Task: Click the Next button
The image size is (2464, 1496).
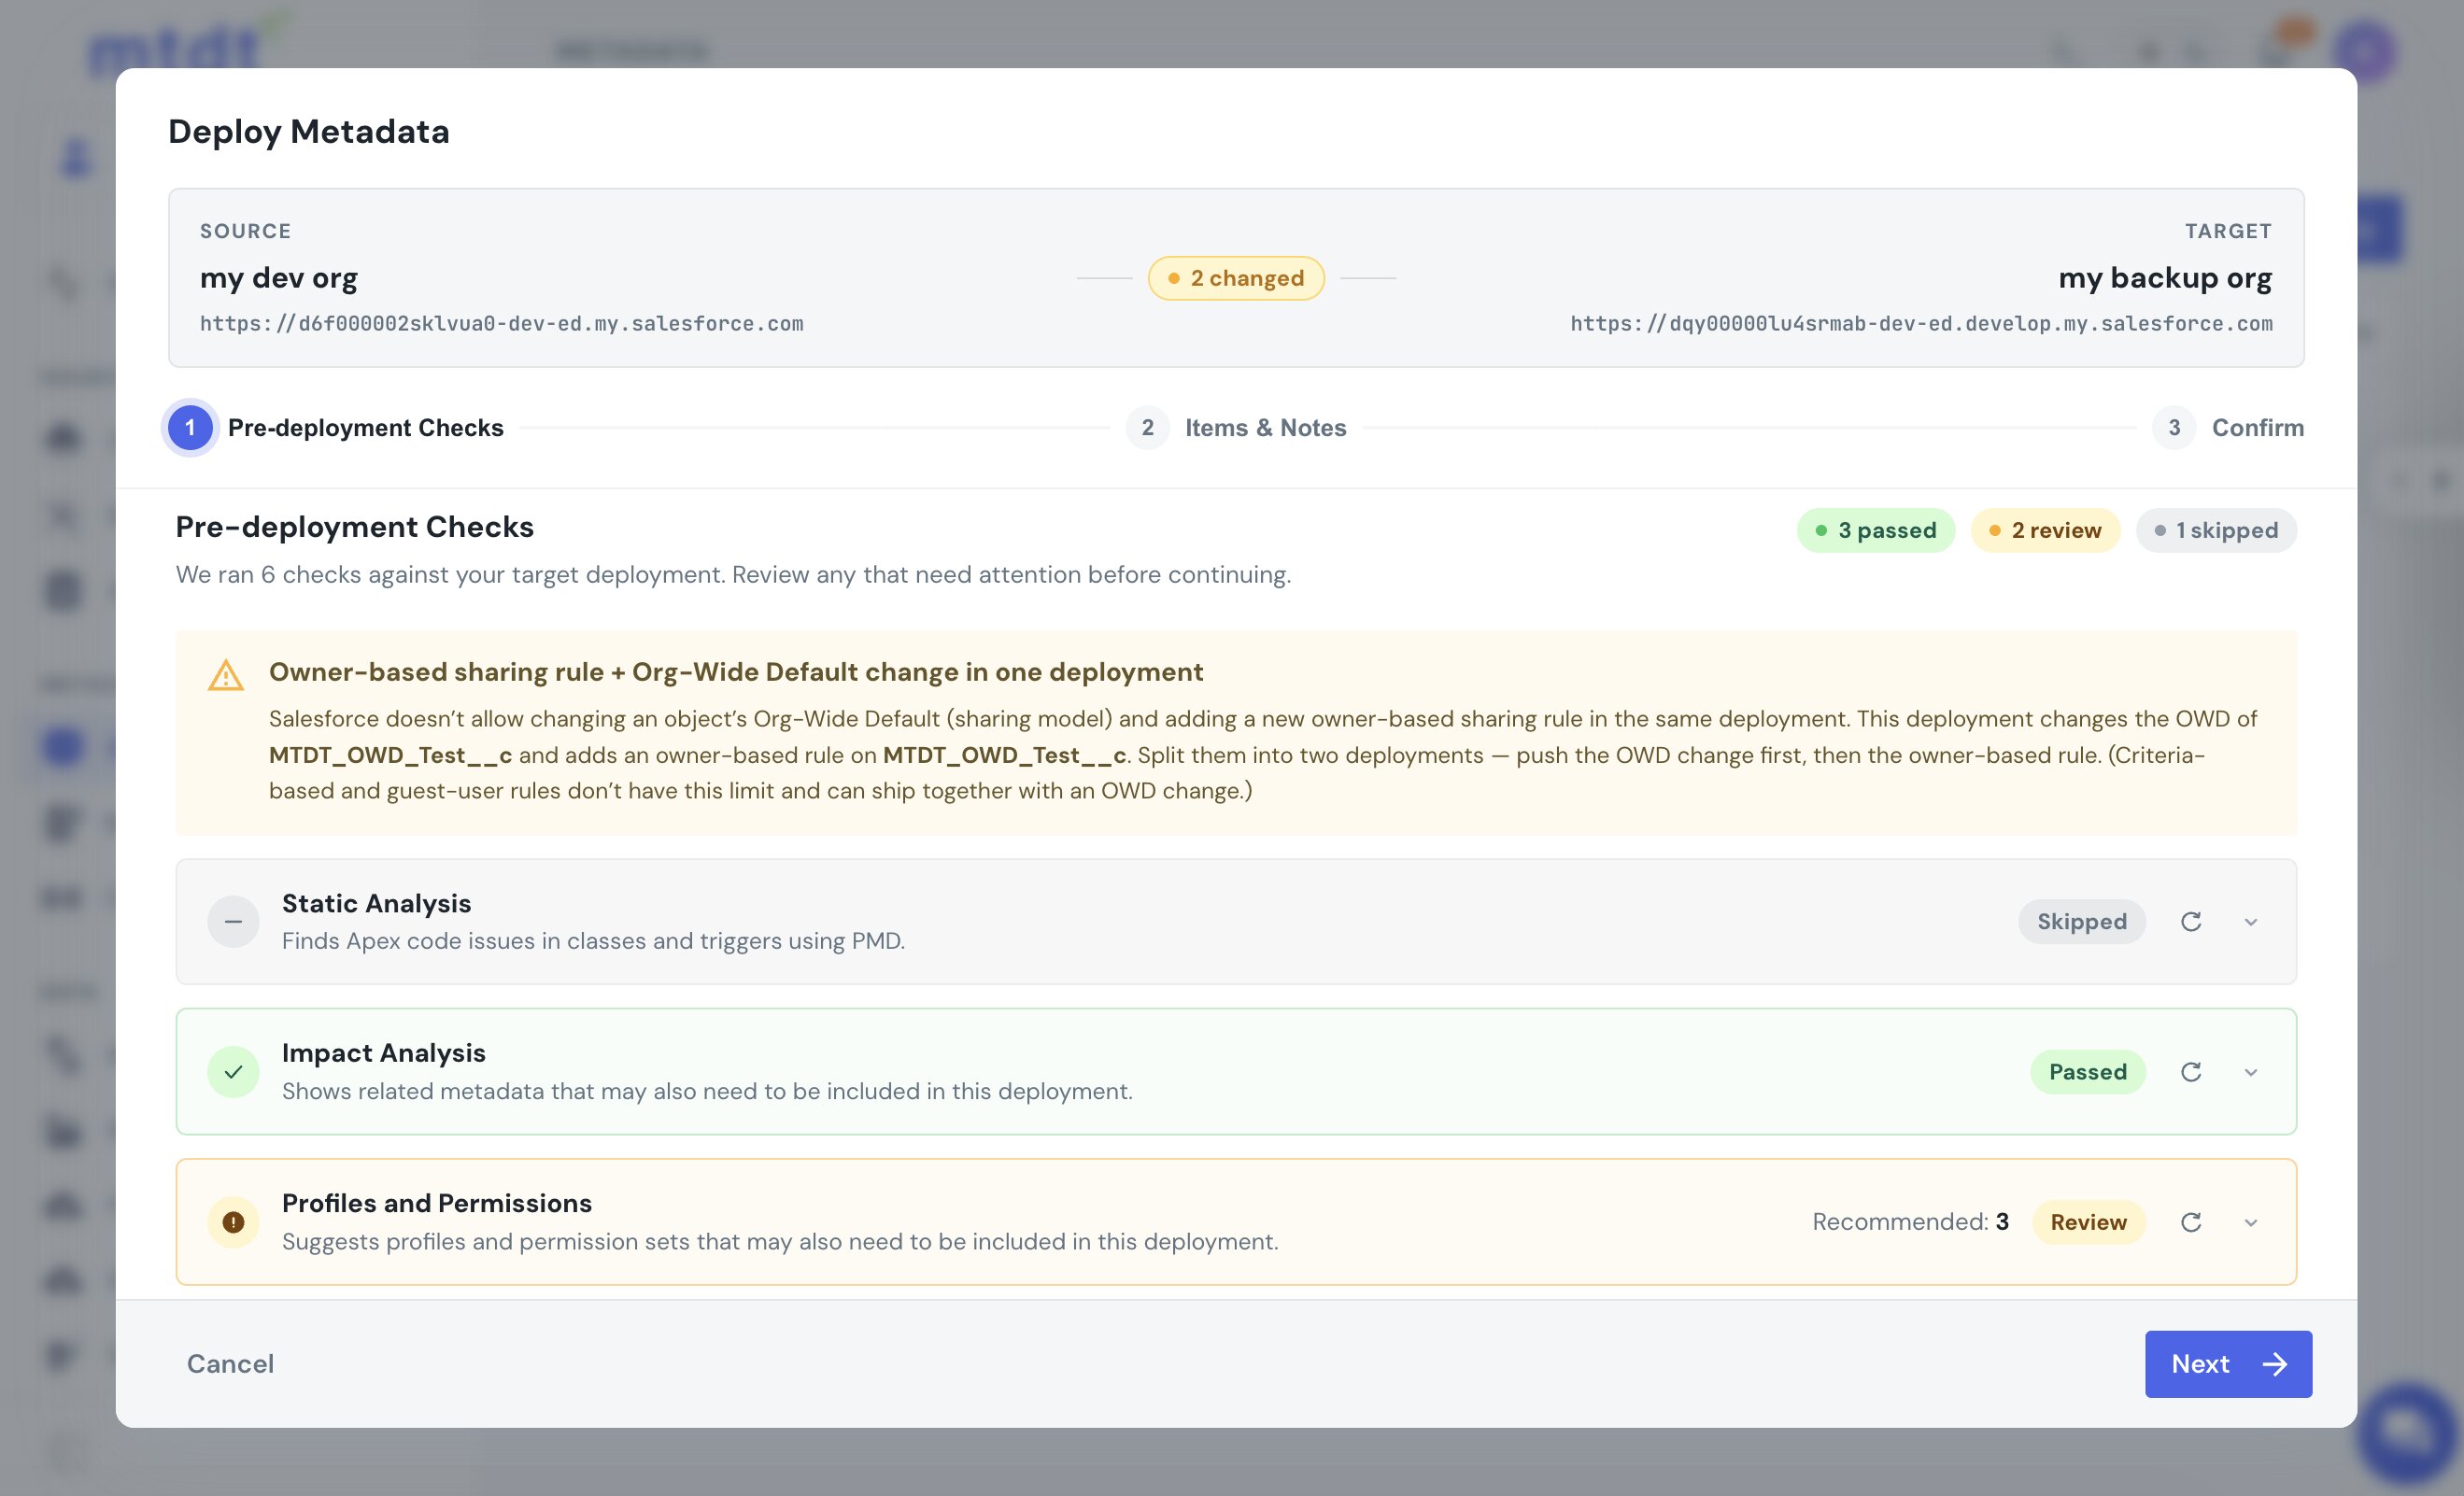Action: pos(2228,1364)
